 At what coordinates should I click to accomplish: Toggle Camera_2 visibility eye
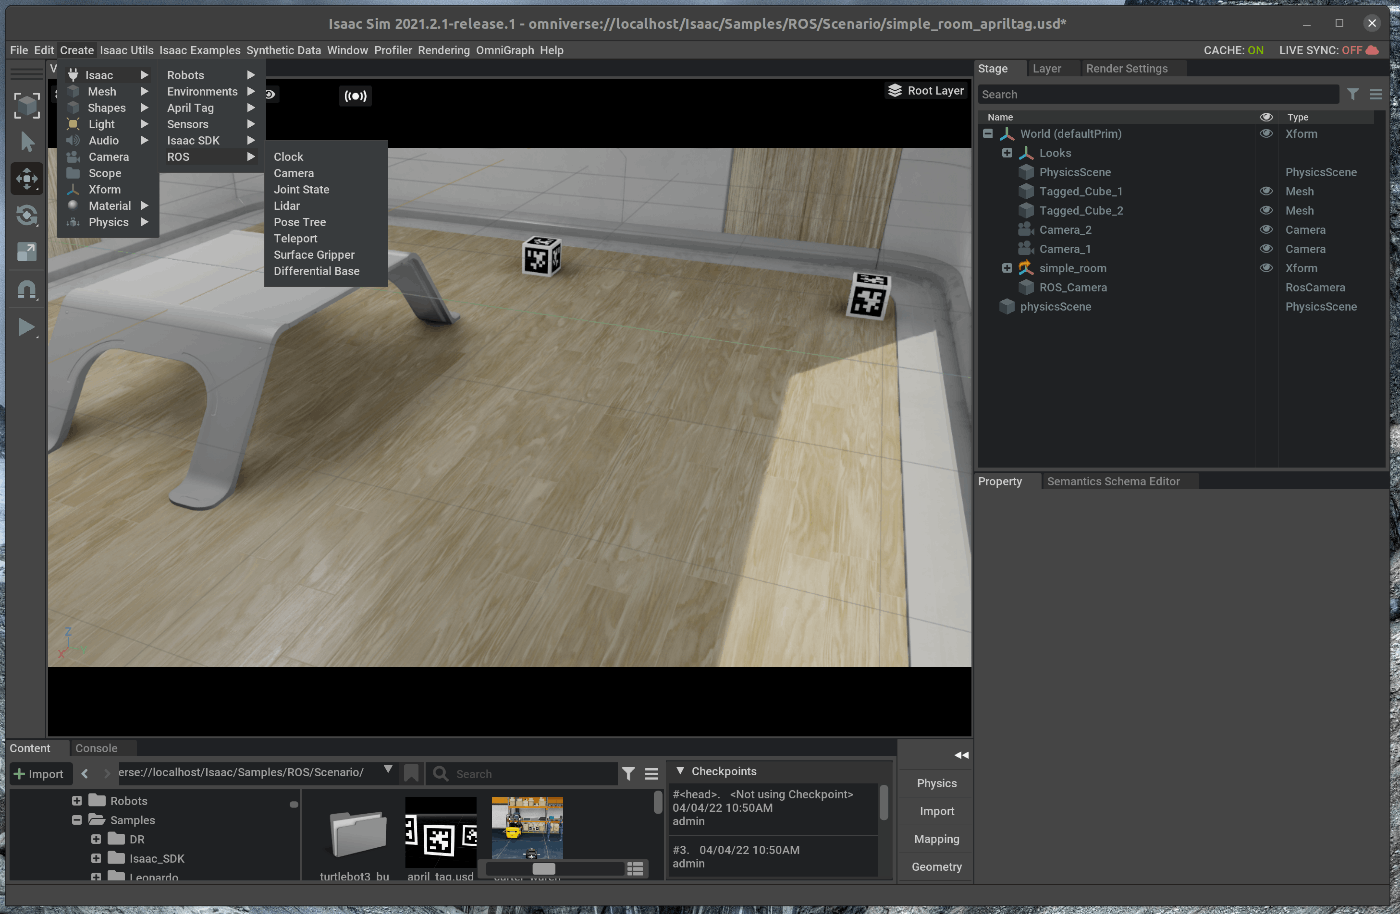(x=1266, y=230)
